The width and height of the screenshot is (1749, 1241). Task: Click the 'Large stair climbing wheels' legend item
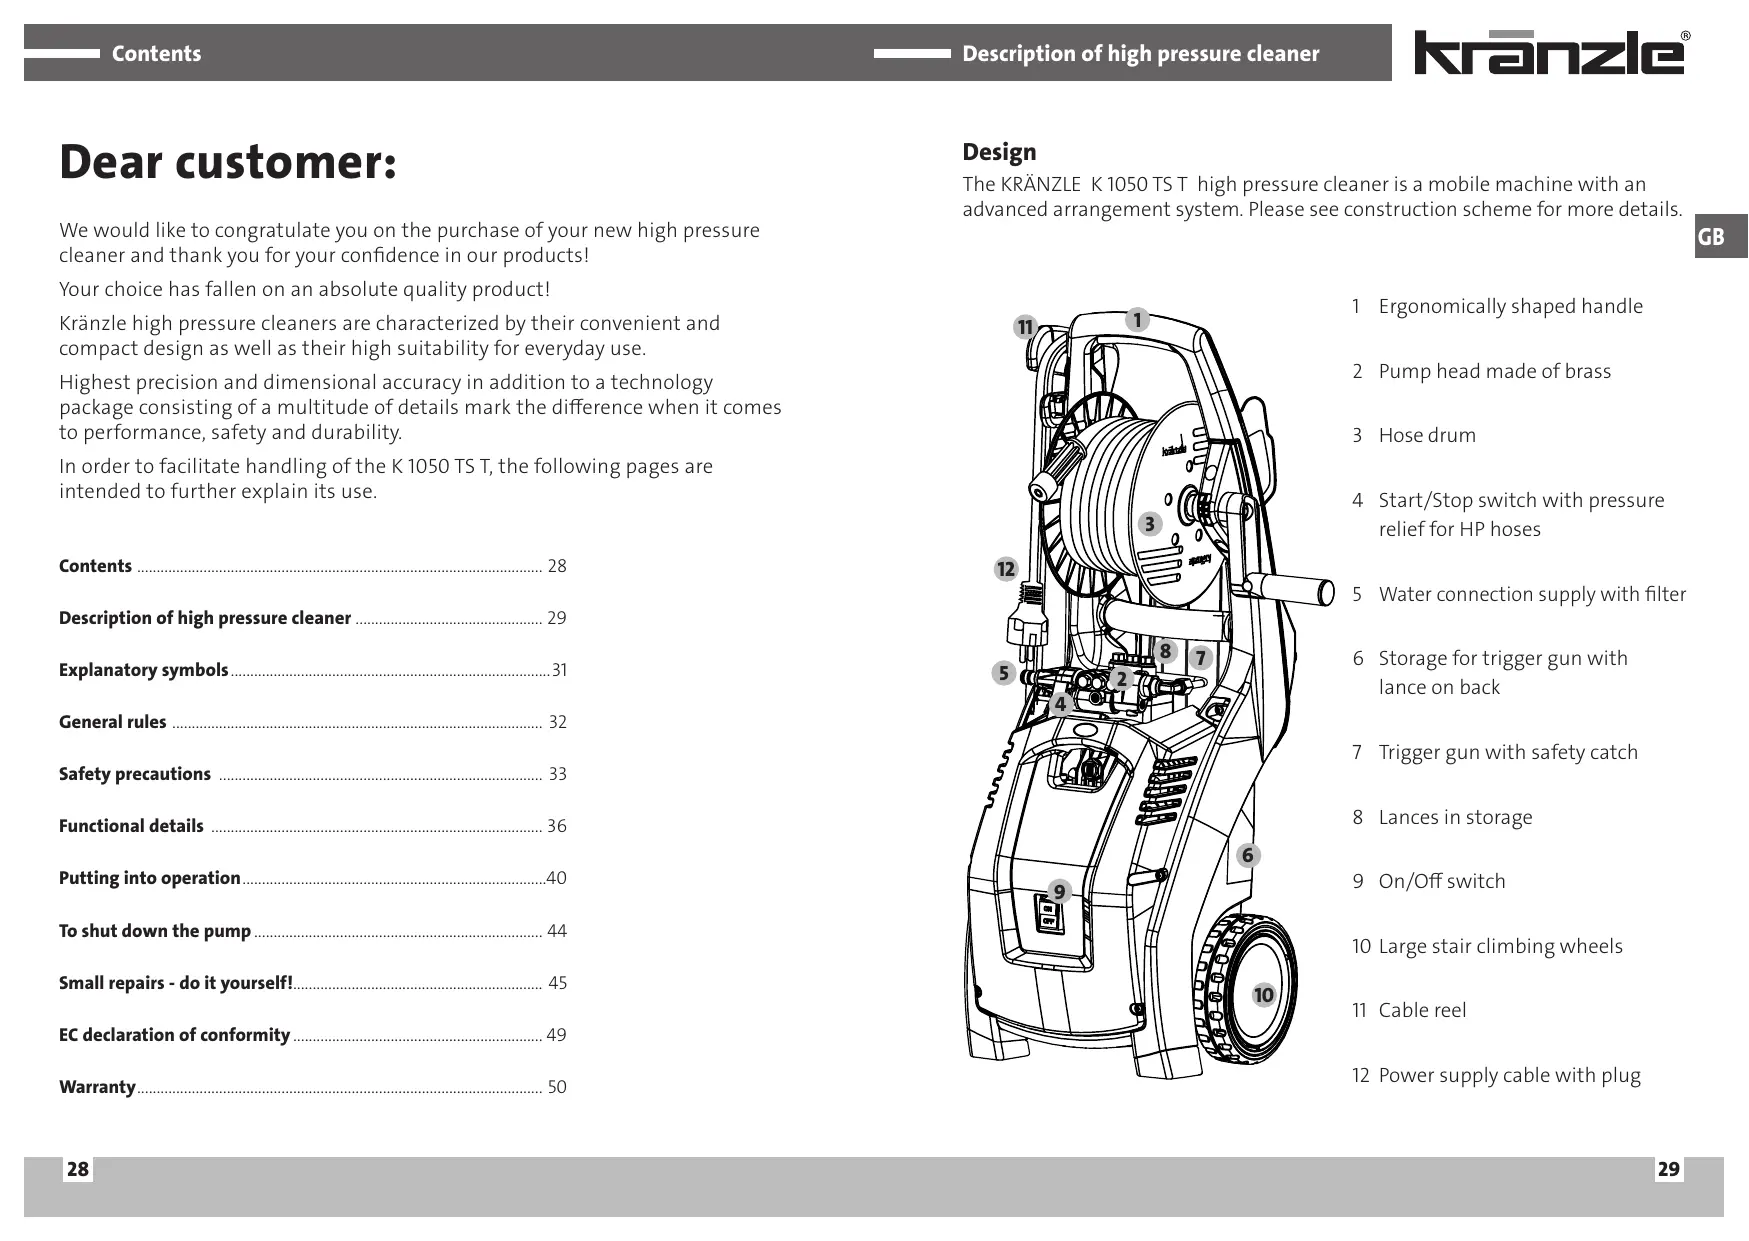(x=1500, y=946)
